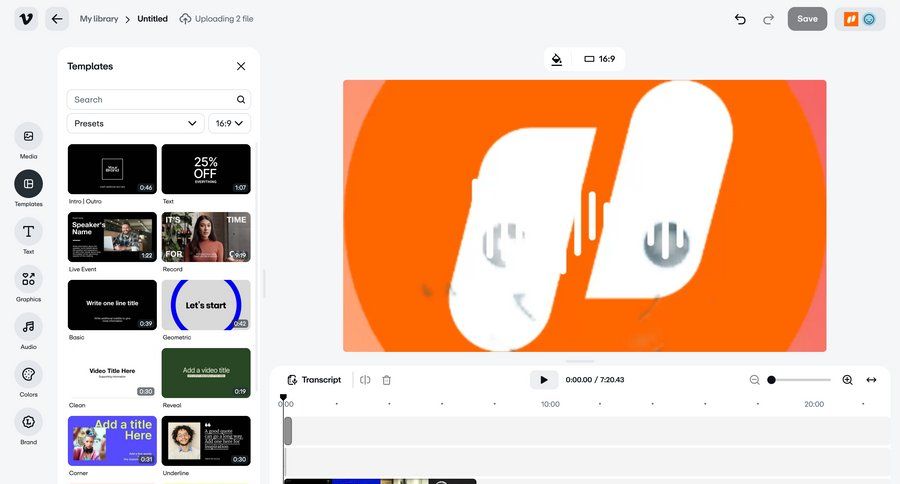Image resolution: width=900 pixels, height=484 pixels.
Task: View the Uploading 2 file status
Action: 216,19
